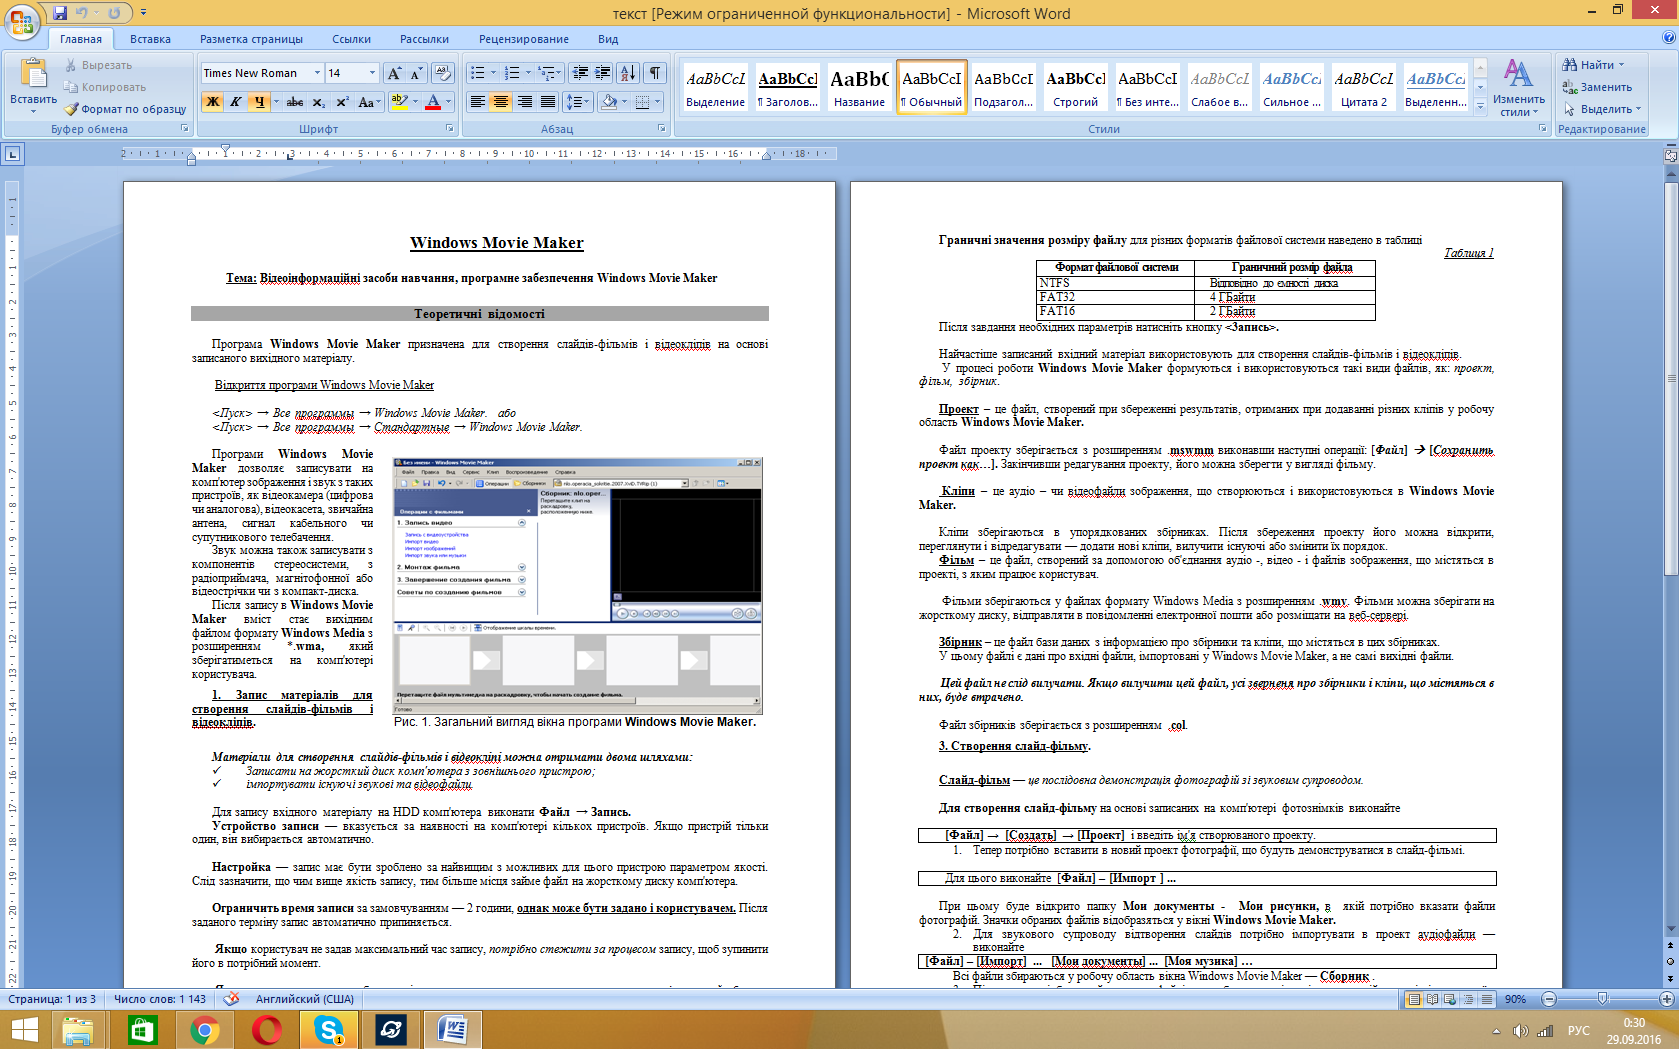Open the Разметка страницы tab
The height and width of the screenshot is (1049, 1679).
[x=251, y=39]
